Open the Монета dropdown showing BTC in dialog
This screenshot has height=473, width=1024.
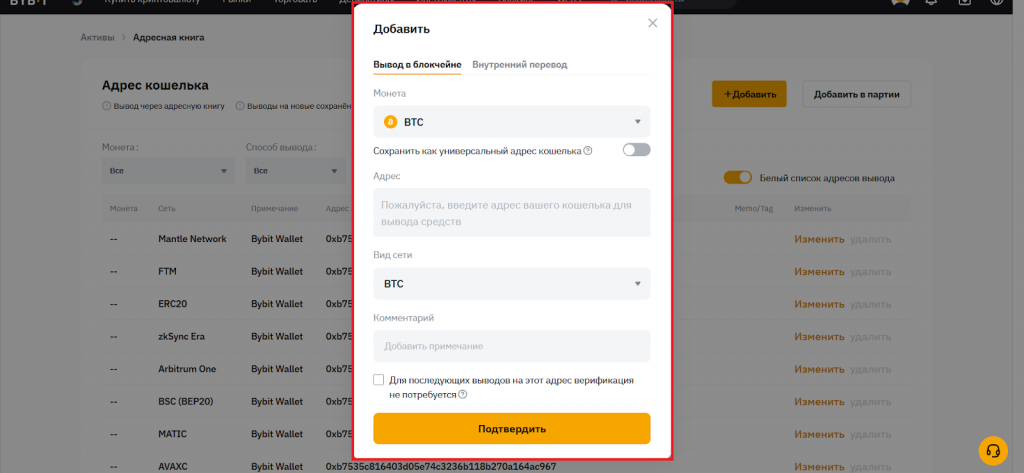tap(512, 122)
